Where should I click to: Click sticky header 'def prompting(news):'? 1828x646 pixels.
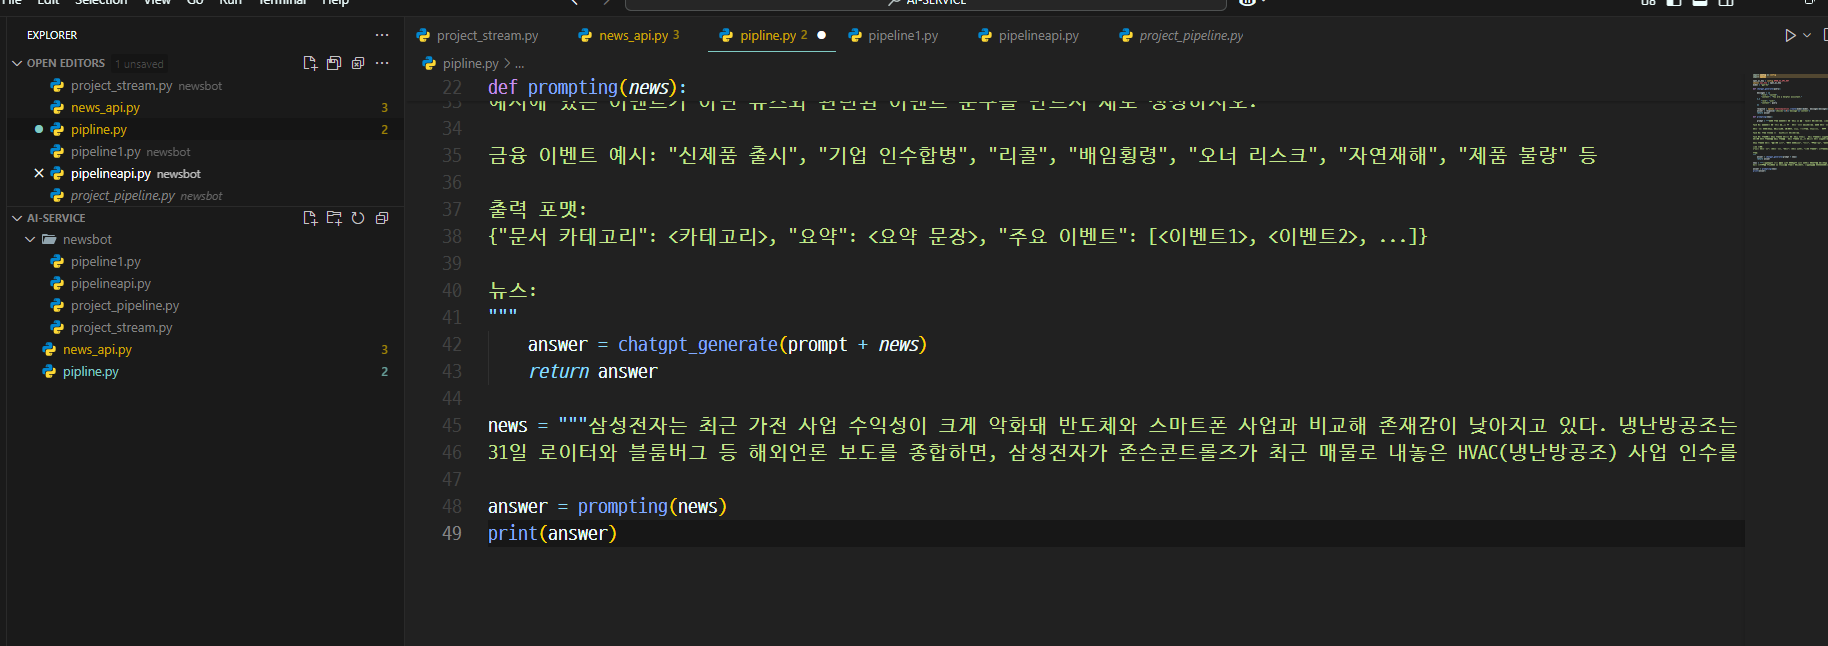587,87
